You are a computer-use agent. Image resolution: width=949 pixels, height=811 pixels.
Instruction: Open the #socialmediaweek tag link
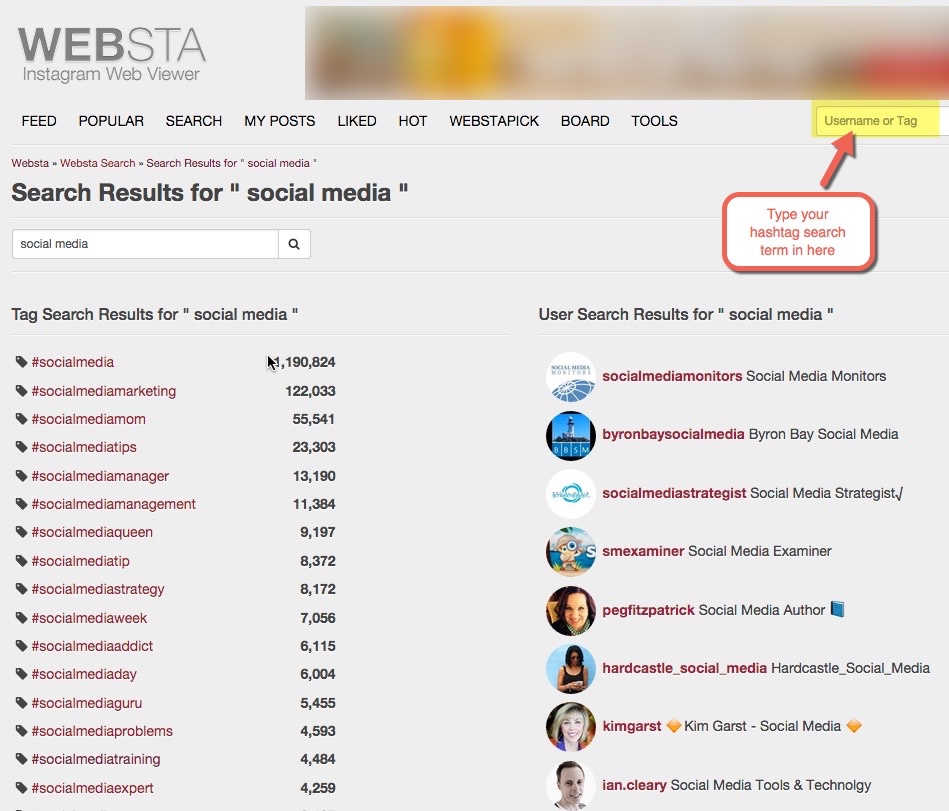coord(89,618)
